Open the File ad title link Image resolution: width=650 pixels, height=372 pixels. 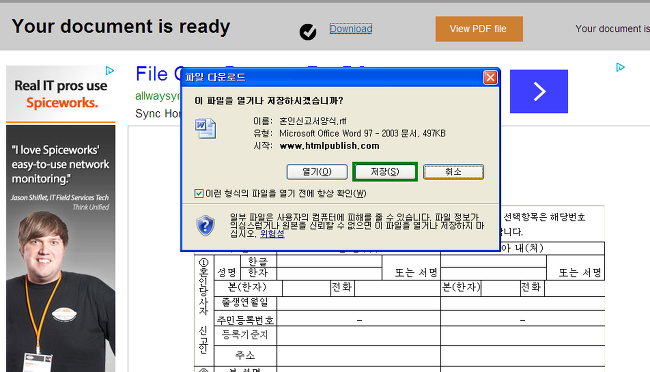click(x=158, y=74)
